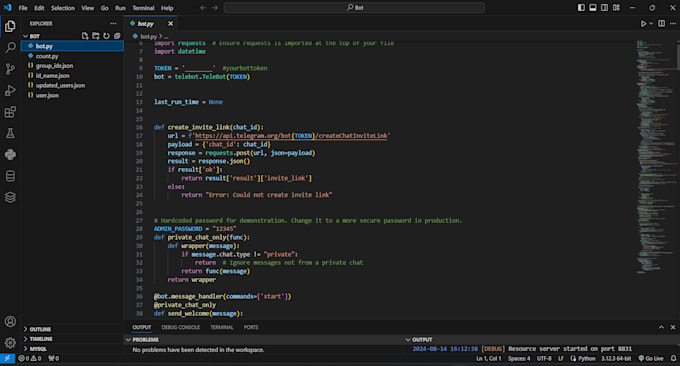680x366 pixels.
Task: Open the Extensions view
Action: coord(10,112)
